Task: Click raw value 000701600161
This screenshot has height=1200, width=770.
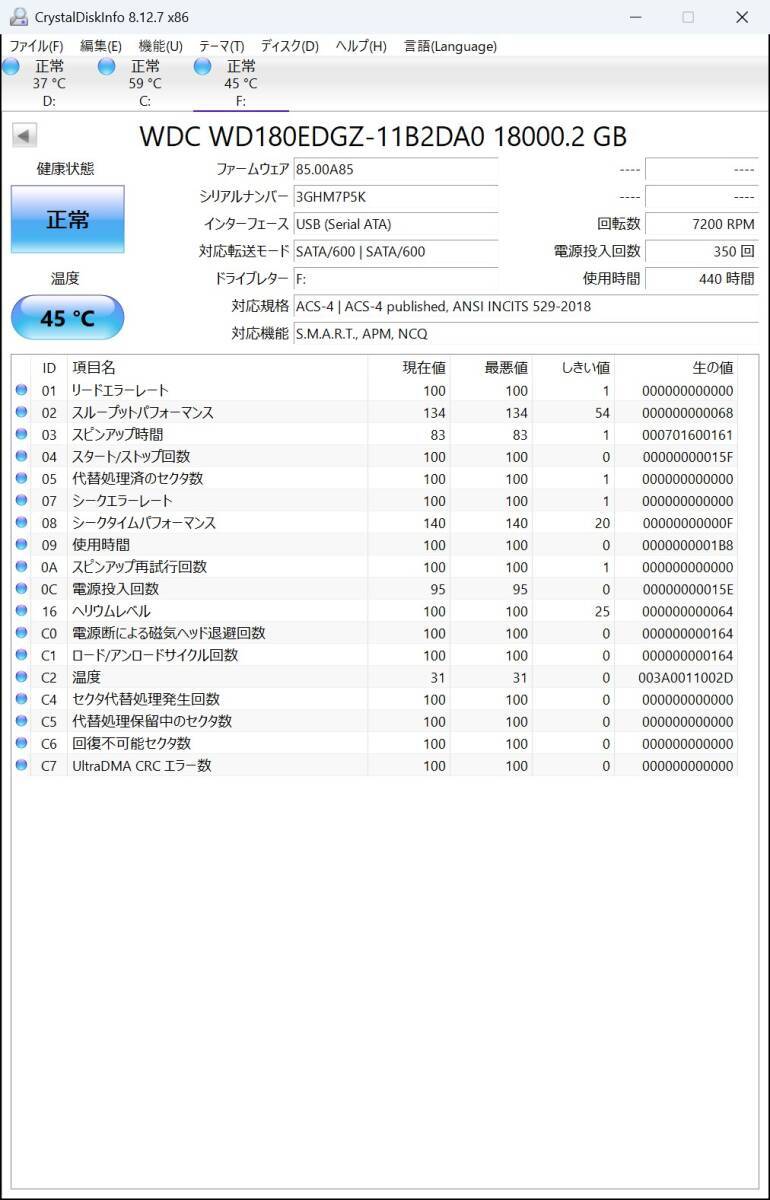Action: (x=687, y=435)
